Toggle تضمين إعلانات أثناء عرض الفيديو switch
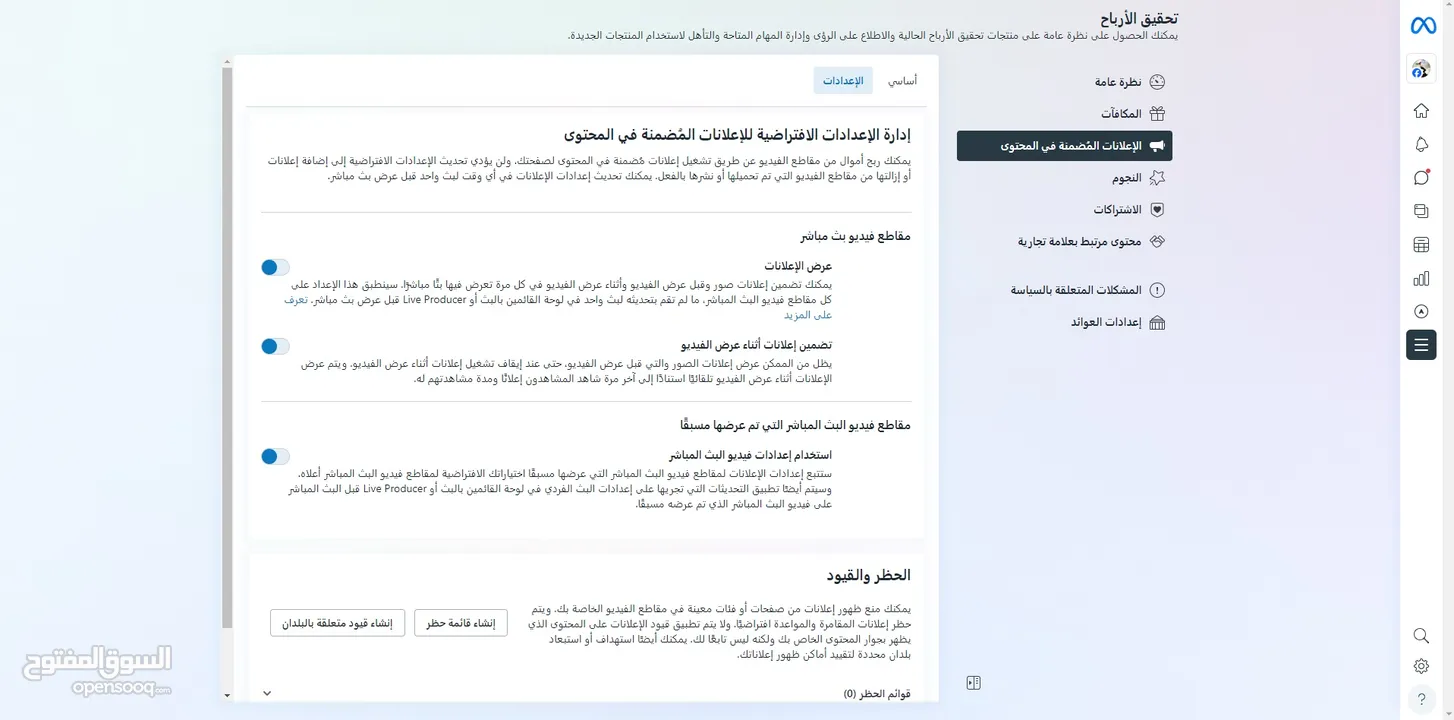 click(275, 346)
